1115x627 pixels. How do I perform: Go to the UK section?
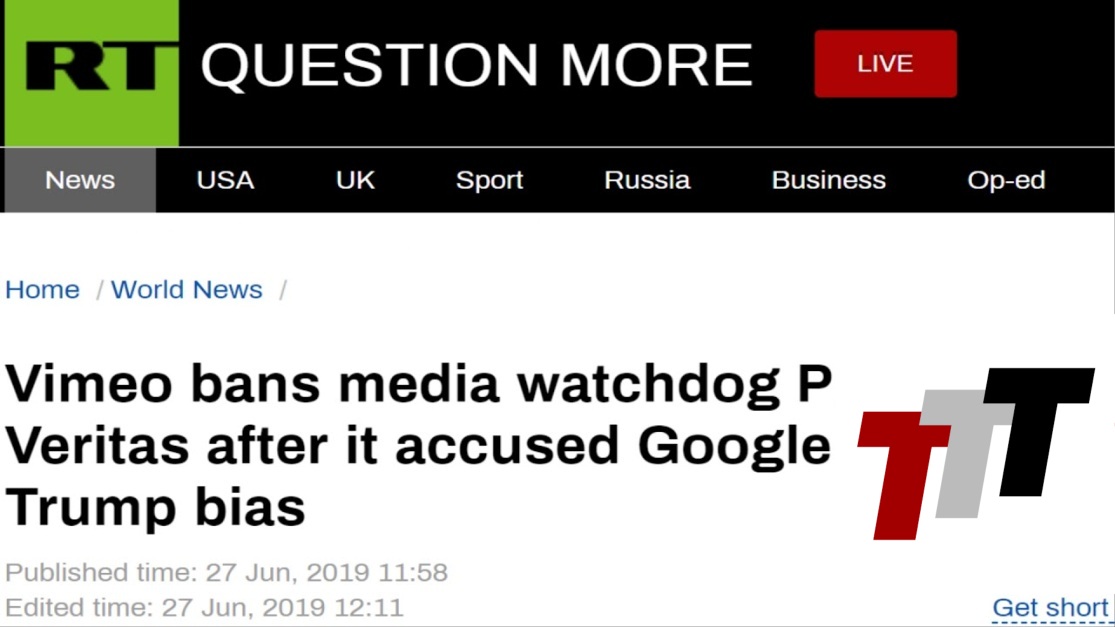355,180
